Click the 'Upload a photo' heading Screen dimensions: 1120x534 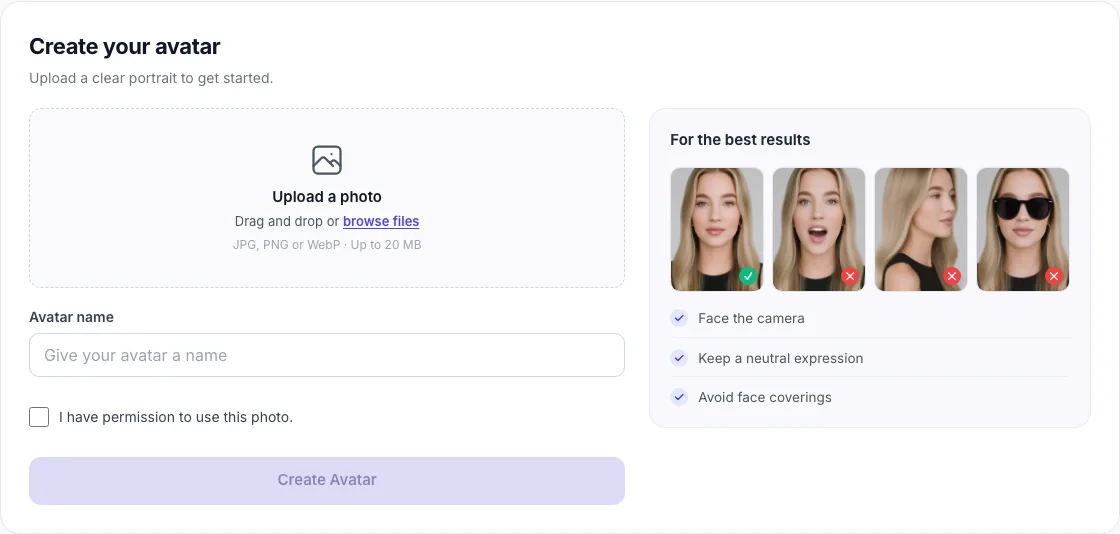click(327, 197)
